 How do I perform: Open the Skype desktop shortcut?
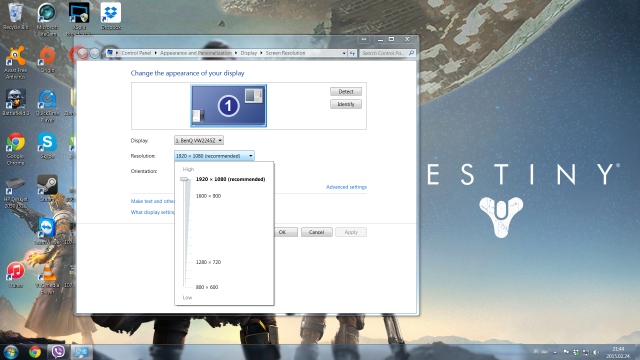click(x=47, y=146)
